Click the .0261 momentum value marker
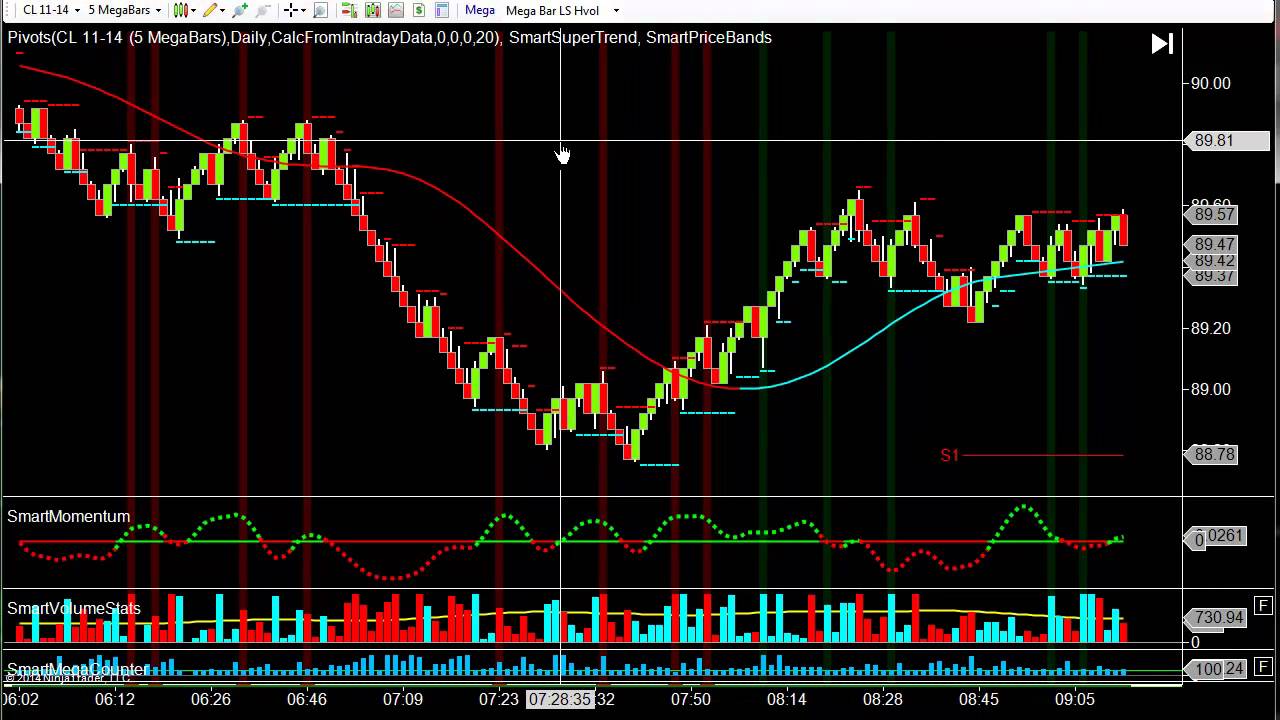This screenshot has height=720, width=1280. coord(1216,537)
